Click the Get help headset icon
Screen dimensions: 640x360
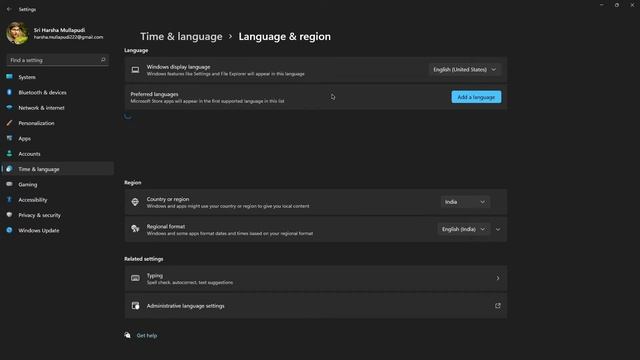tap(127, 336)
